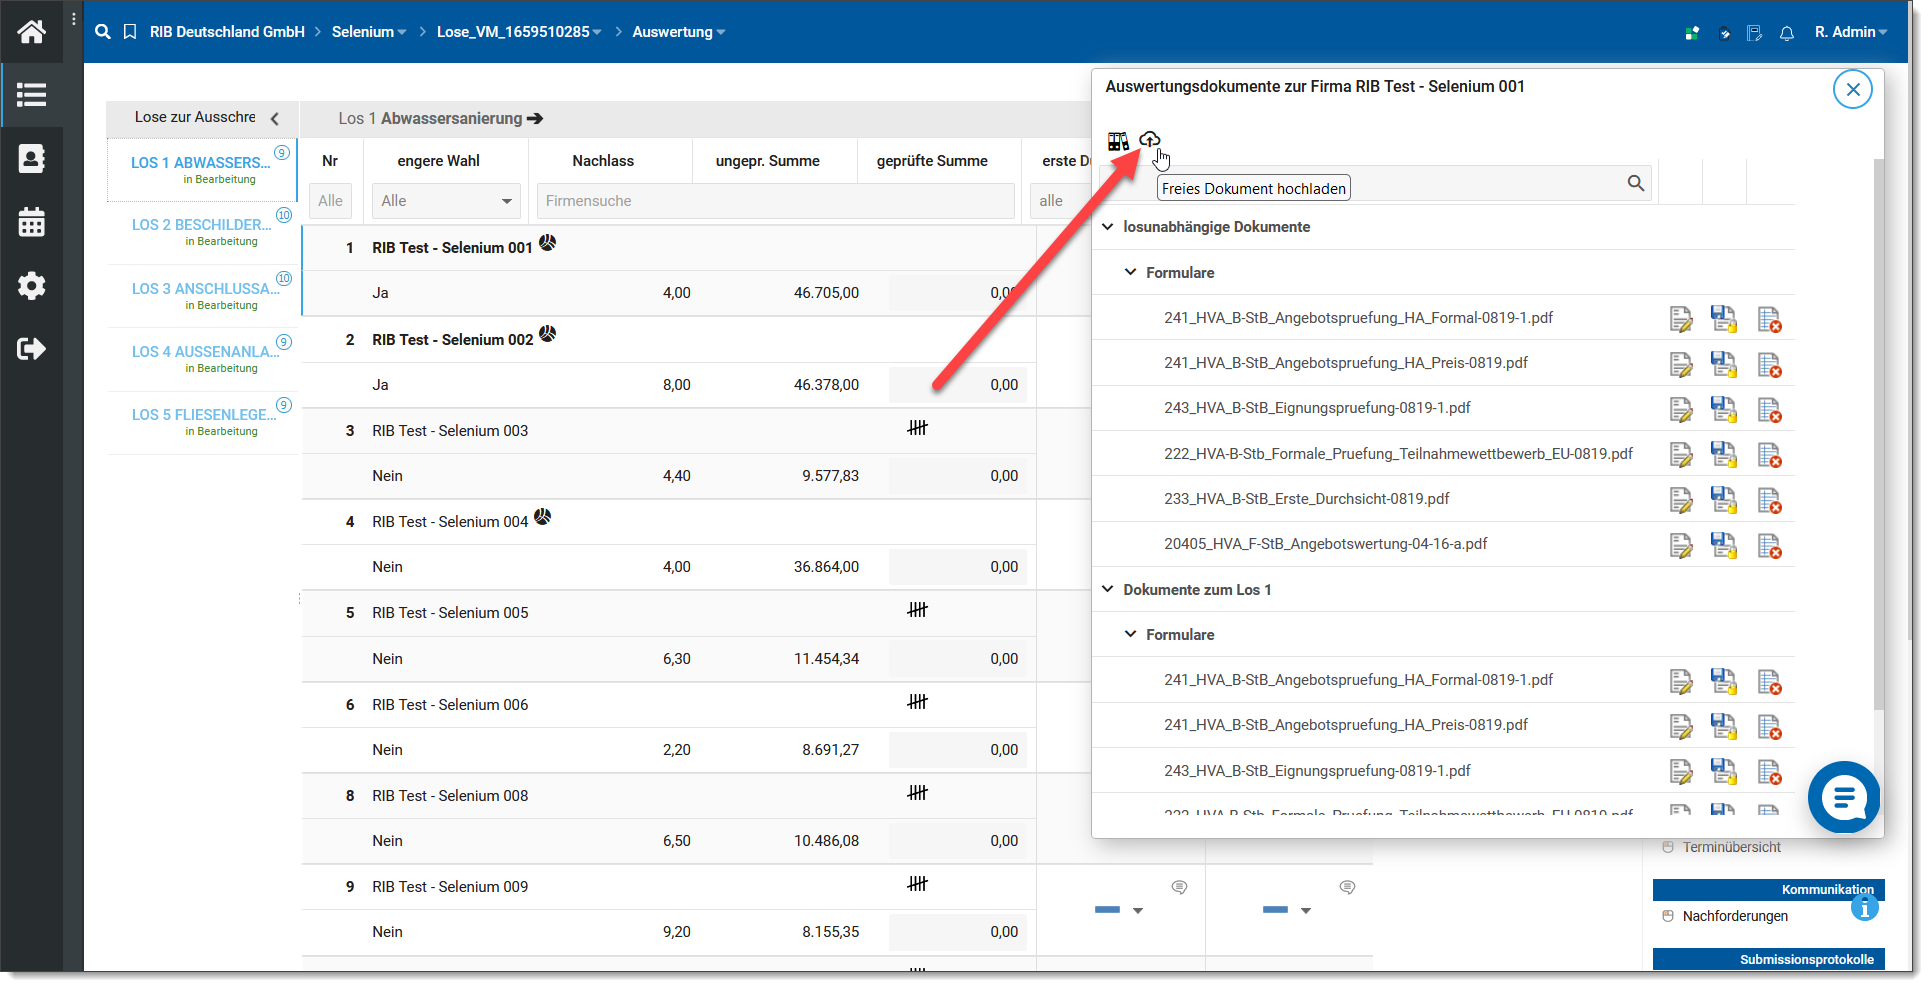Open the engere Wahl Alle dropdown

(x=446, y=201)
